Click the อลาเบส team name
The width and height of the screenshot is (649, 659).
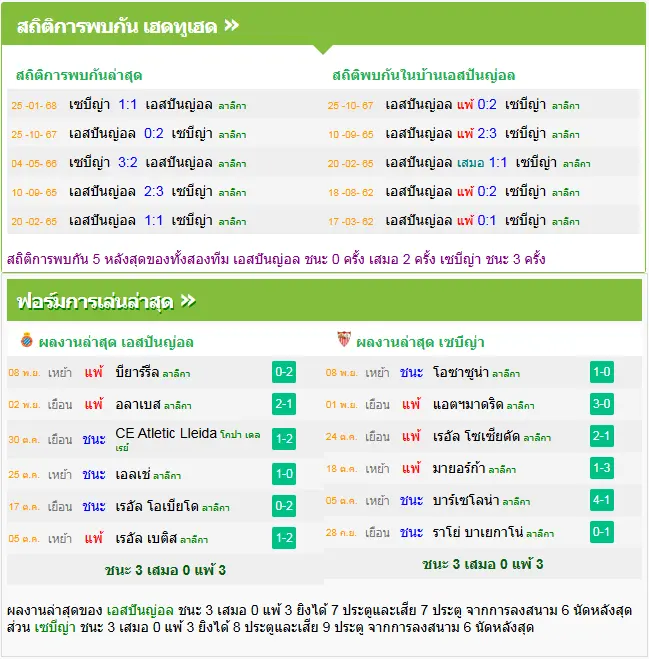tap(138, 404)
